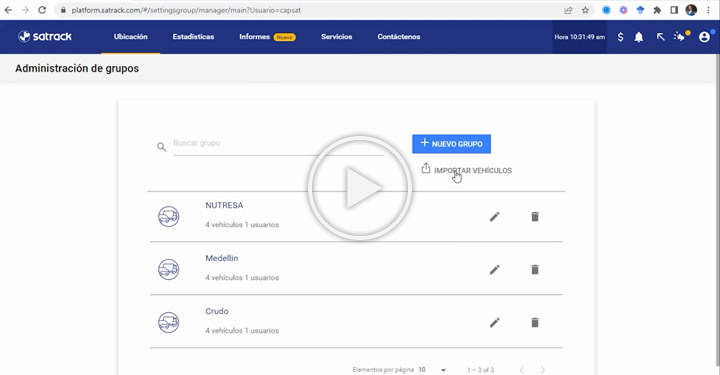Viewport: 720px width, 375px height.
Task: Delete the Crudo group
Action: pyautogui.click(x=535, y=323)
